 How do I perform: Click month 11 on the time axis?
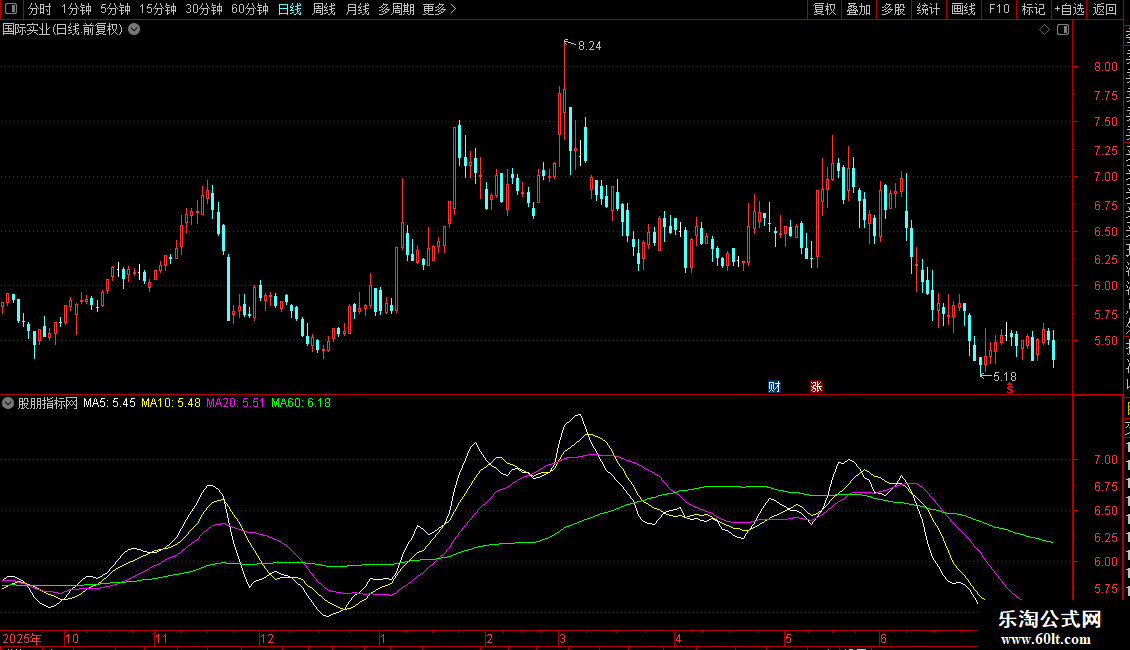[161, 638]
